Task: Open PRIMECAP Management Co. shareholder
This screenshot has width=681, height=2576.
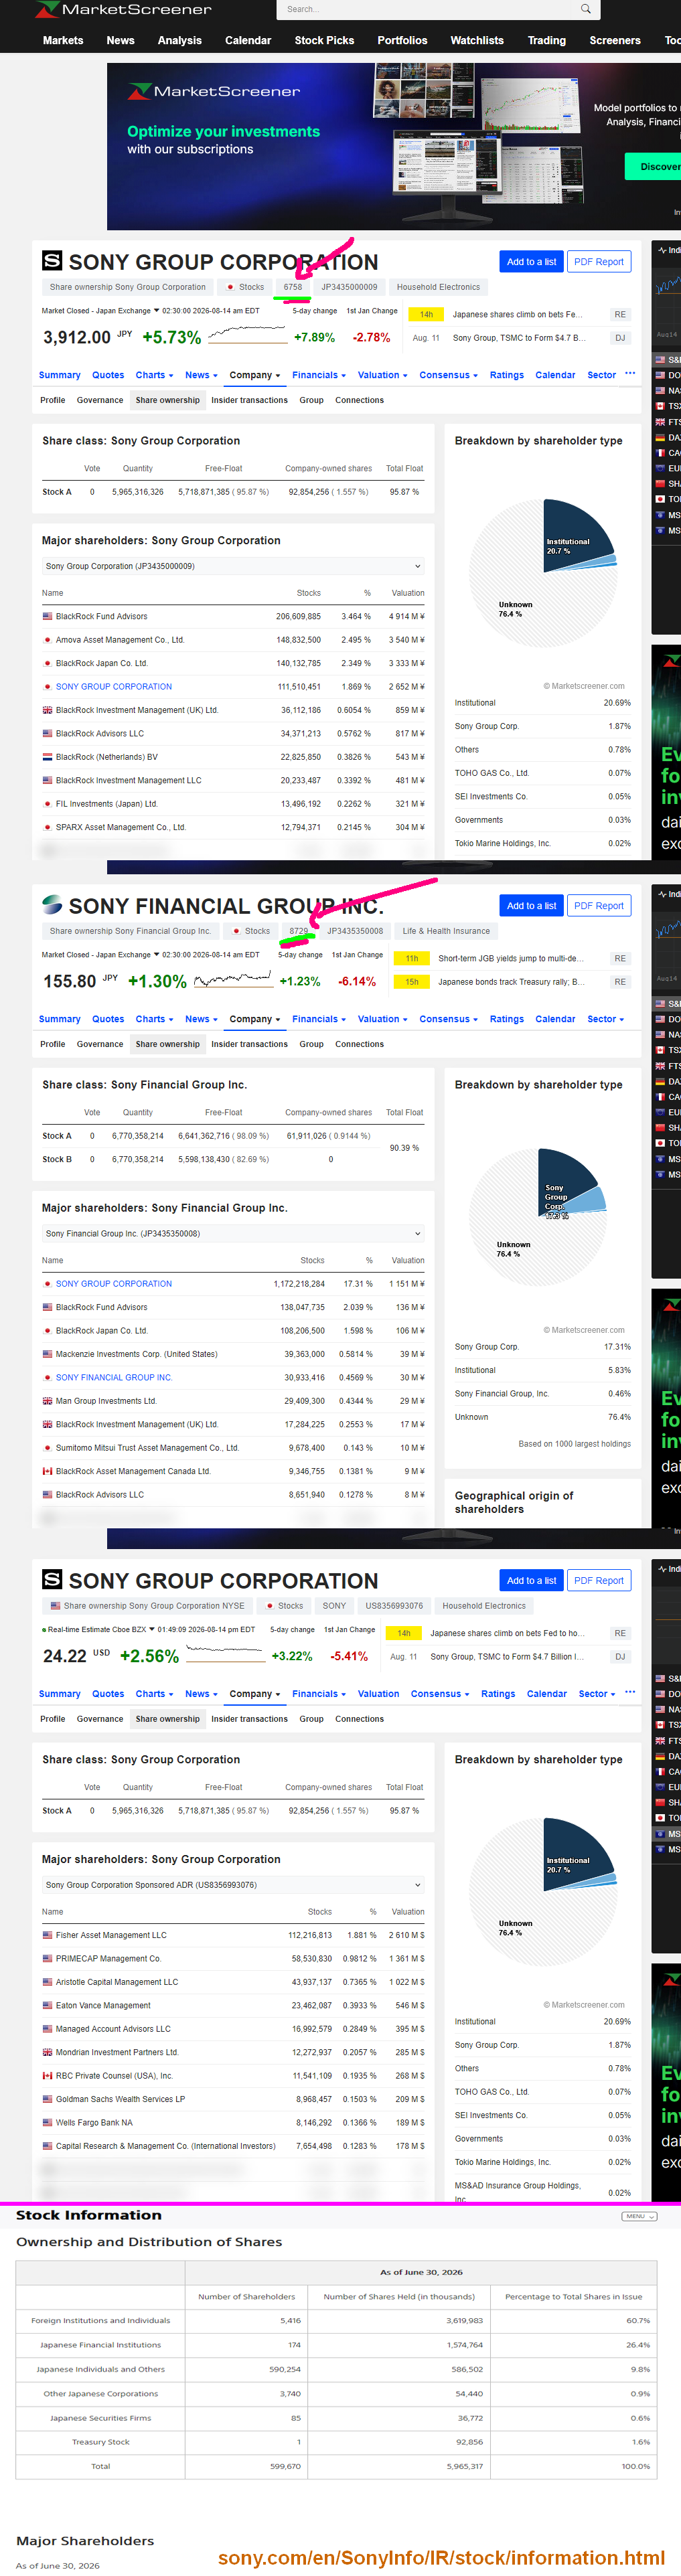Action: point(108,1959)
